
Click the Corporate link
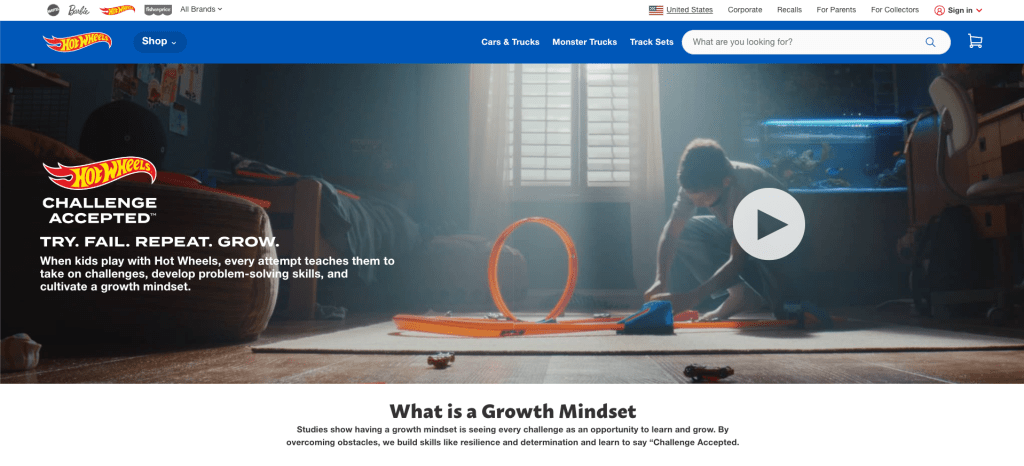pyautogui.click(x=745, y=10)
